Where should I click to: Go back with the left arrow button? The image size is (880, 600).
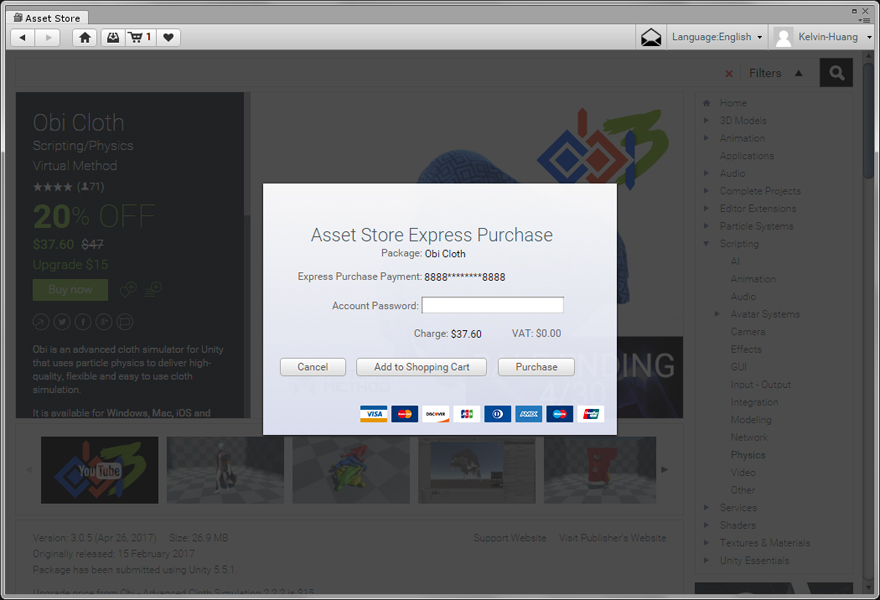(x=23, y=38)
